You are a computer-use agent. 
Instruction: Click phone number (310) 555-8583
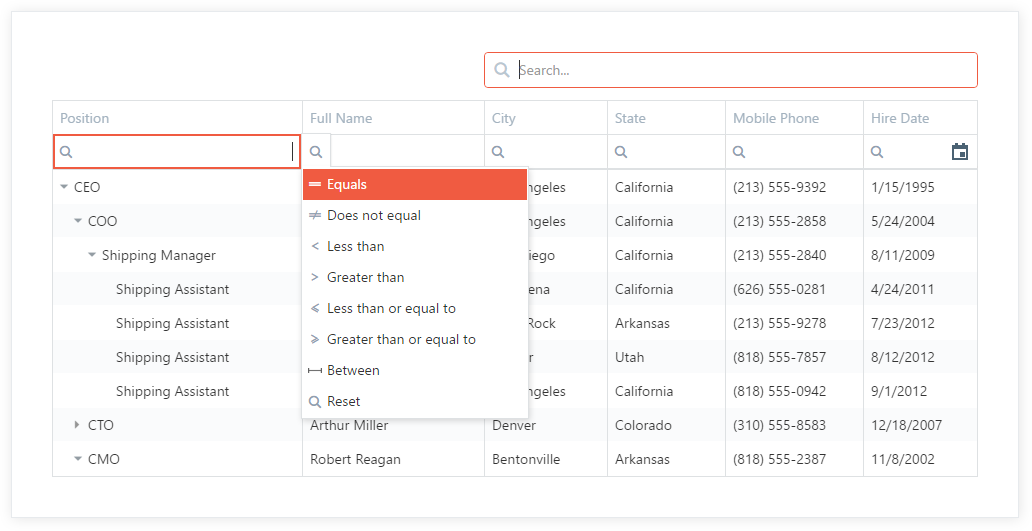tap(779, 425)
